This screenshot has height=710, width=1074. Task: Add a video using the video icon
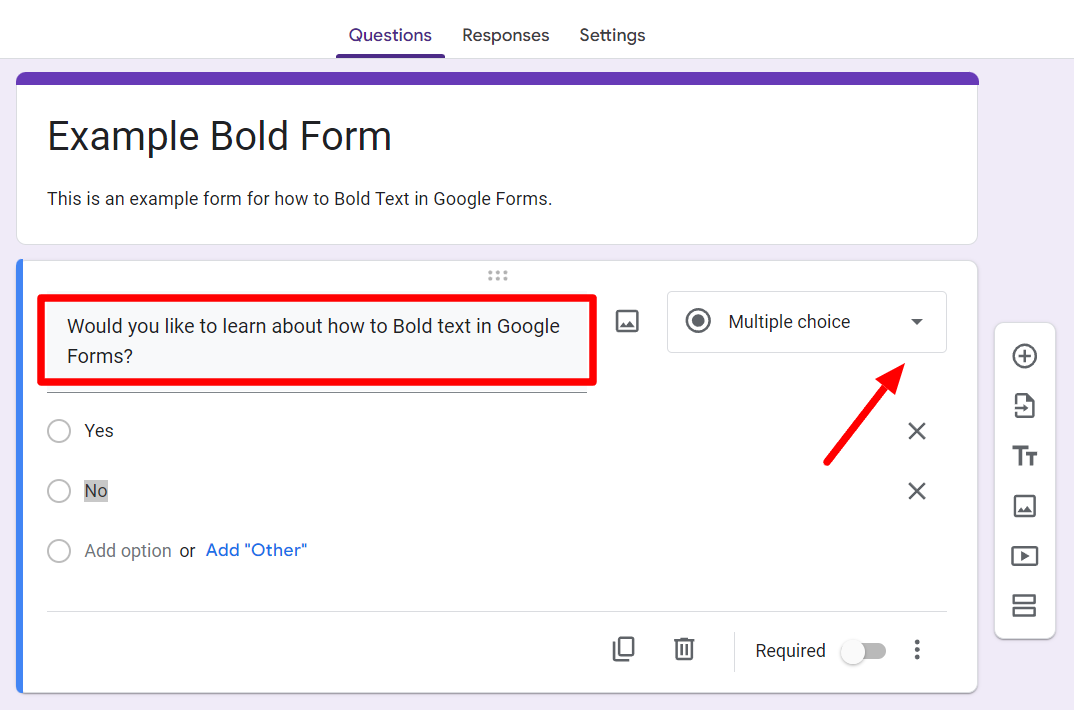1024,556
